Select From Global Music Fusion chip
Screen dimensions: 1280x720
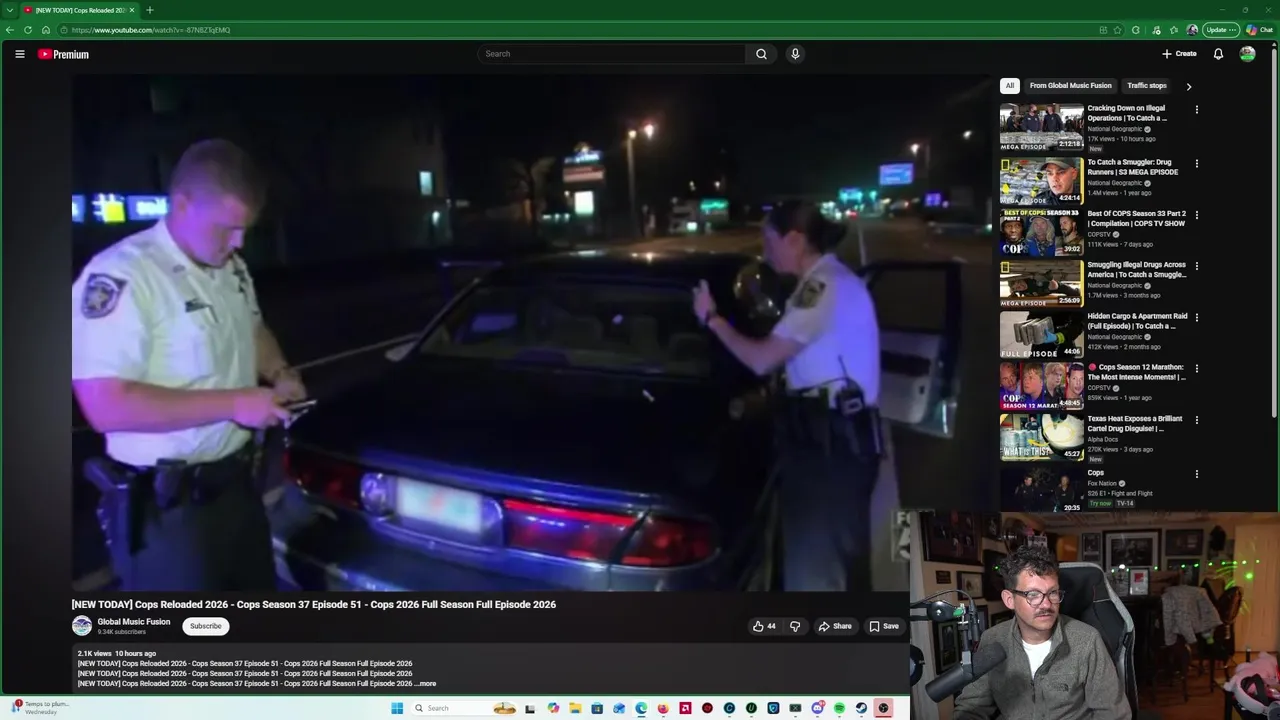[x=1070, y=86]
